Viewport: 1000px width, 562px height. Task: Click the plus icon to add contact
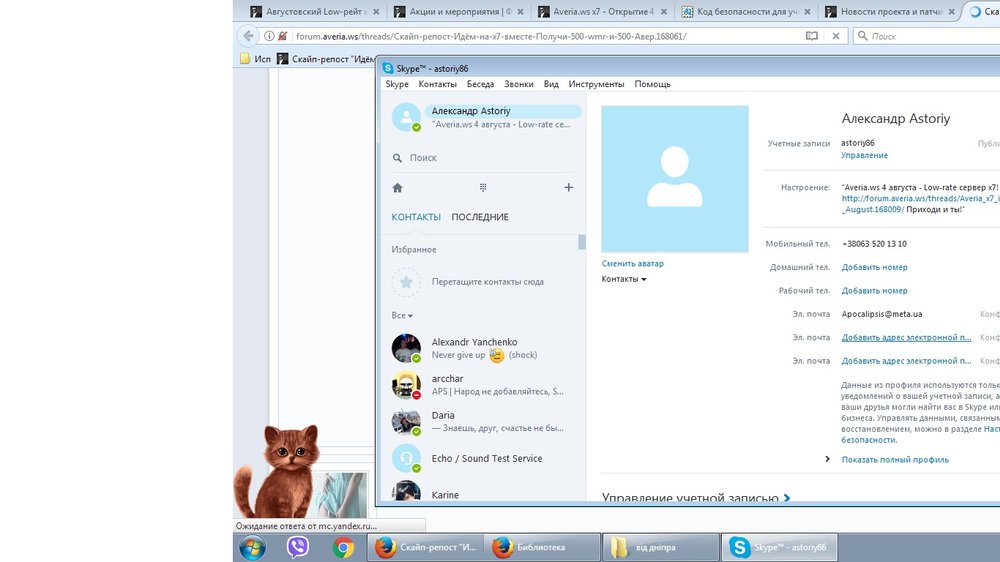click(x=568, y=188)
